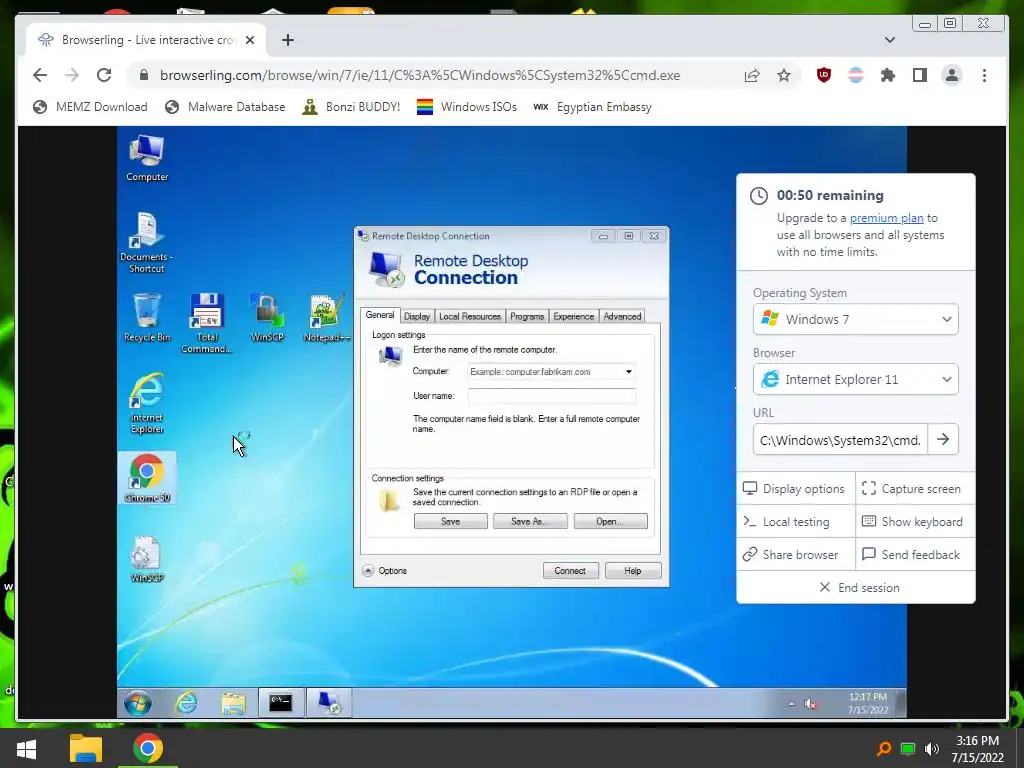Select the WinSCP settings file icon

tap(147, 559)
